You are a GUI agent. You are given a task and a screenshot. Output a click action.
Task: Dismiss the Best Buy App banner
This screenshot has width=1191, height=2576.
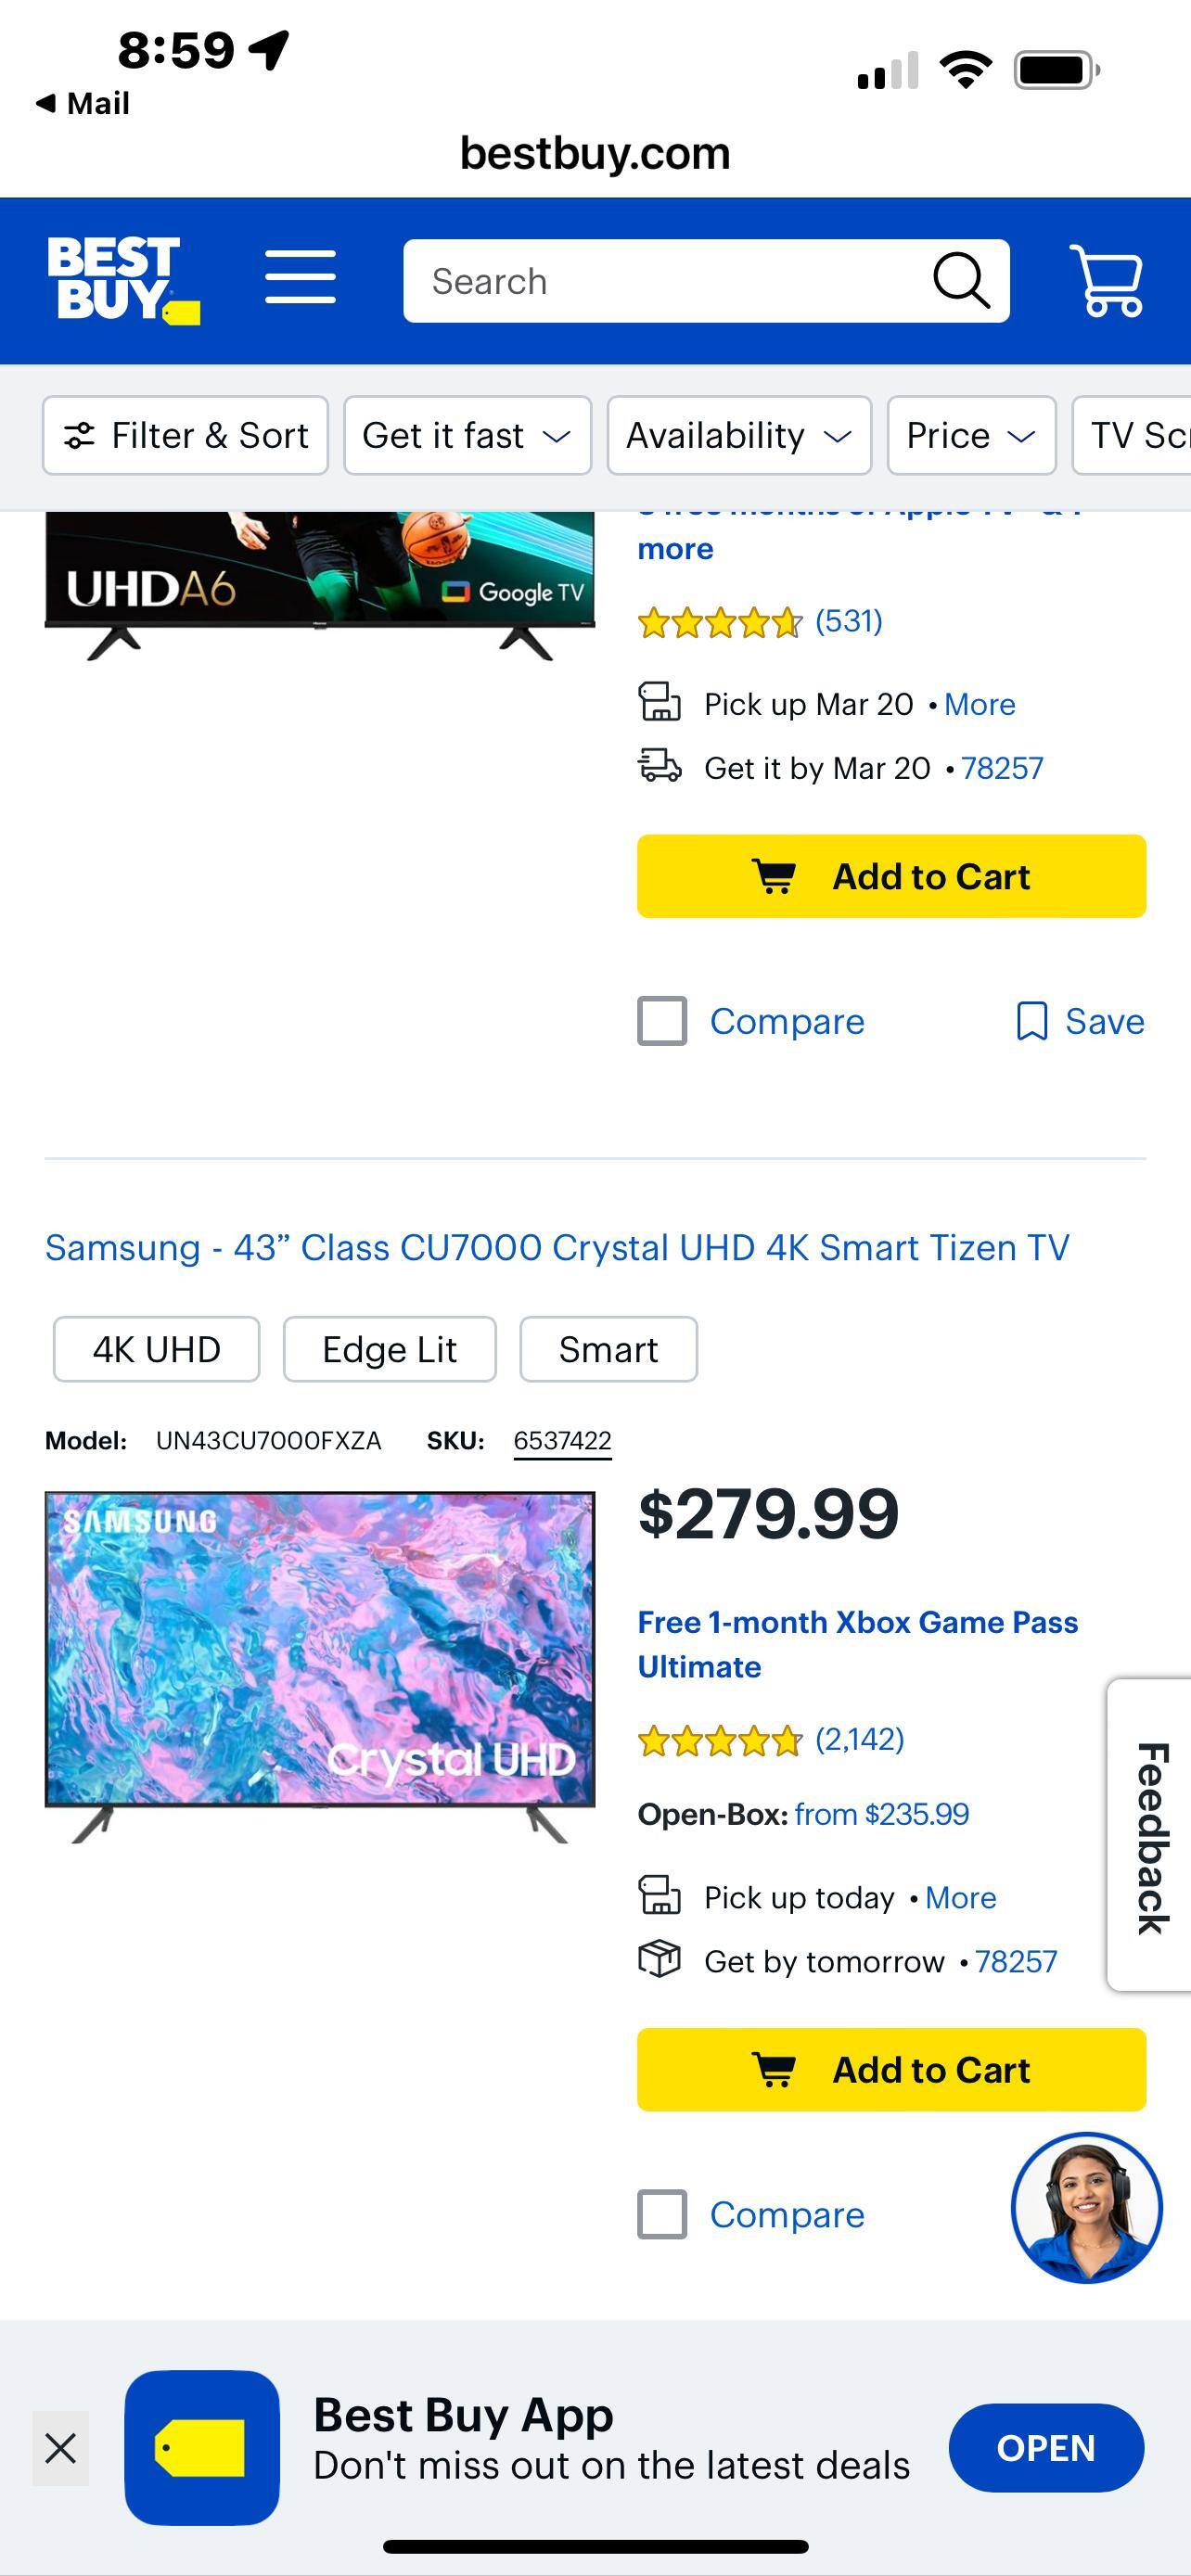click(61, 2449)
